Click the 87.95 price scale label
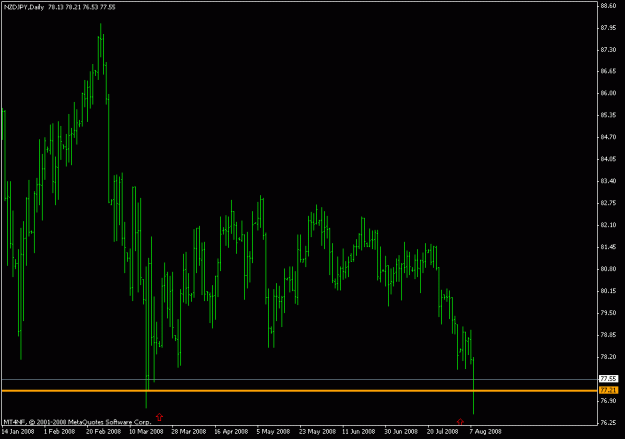The width and height of the screenshot is (625, 439). [608, 28]
